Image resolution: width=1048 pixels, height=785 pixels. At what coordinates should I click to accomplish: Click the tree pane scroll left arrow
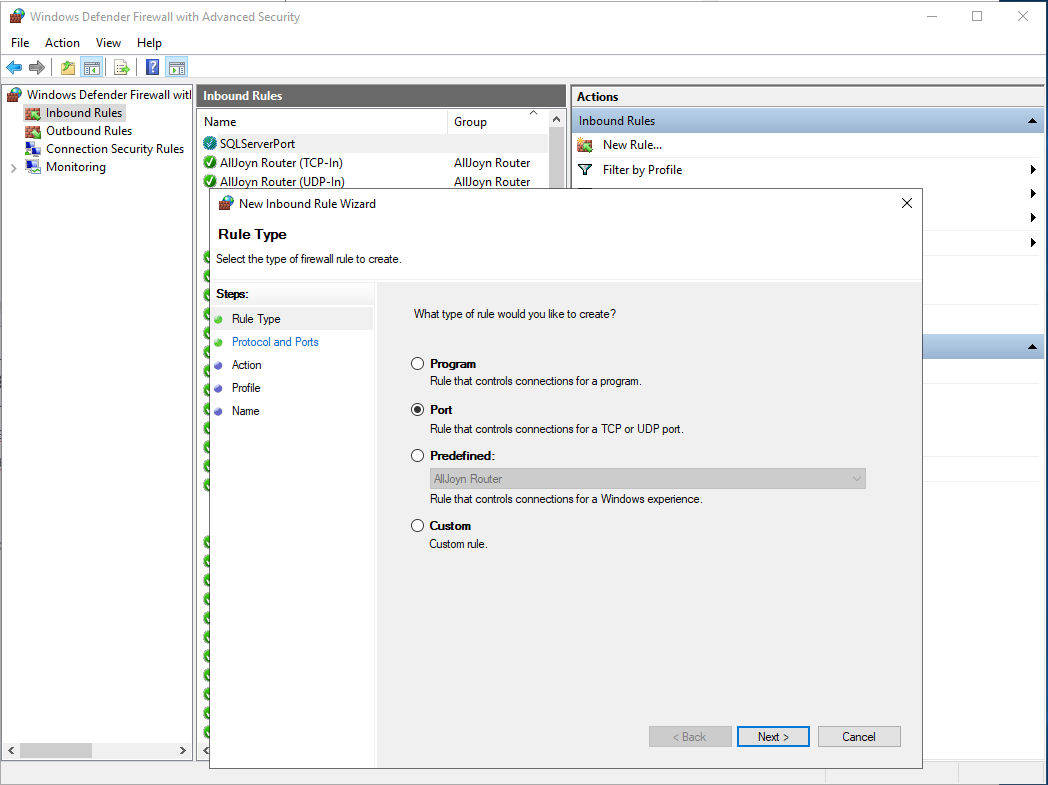click(x=11, y=750)
